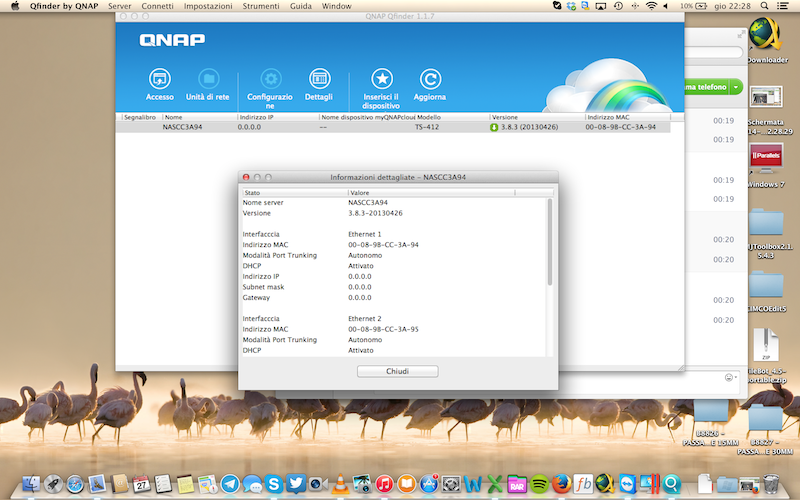Open the Server menu
The width and height of the screenshot is (800, 500).
tap(119, 6)
